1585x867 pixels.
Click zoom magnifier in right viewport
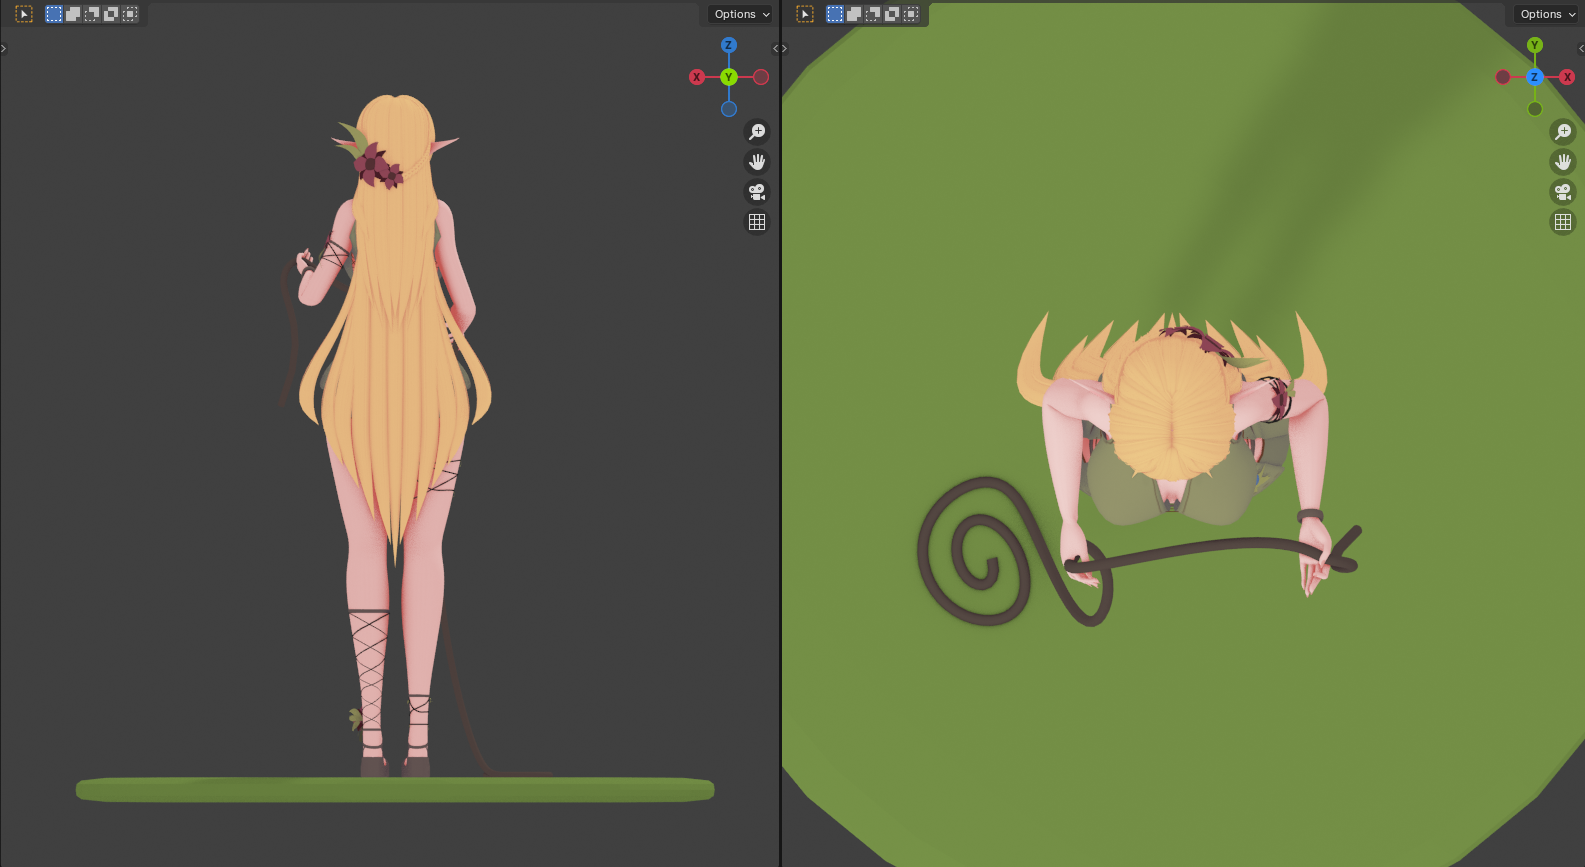pyautogui.click(x=1562, y=132)
